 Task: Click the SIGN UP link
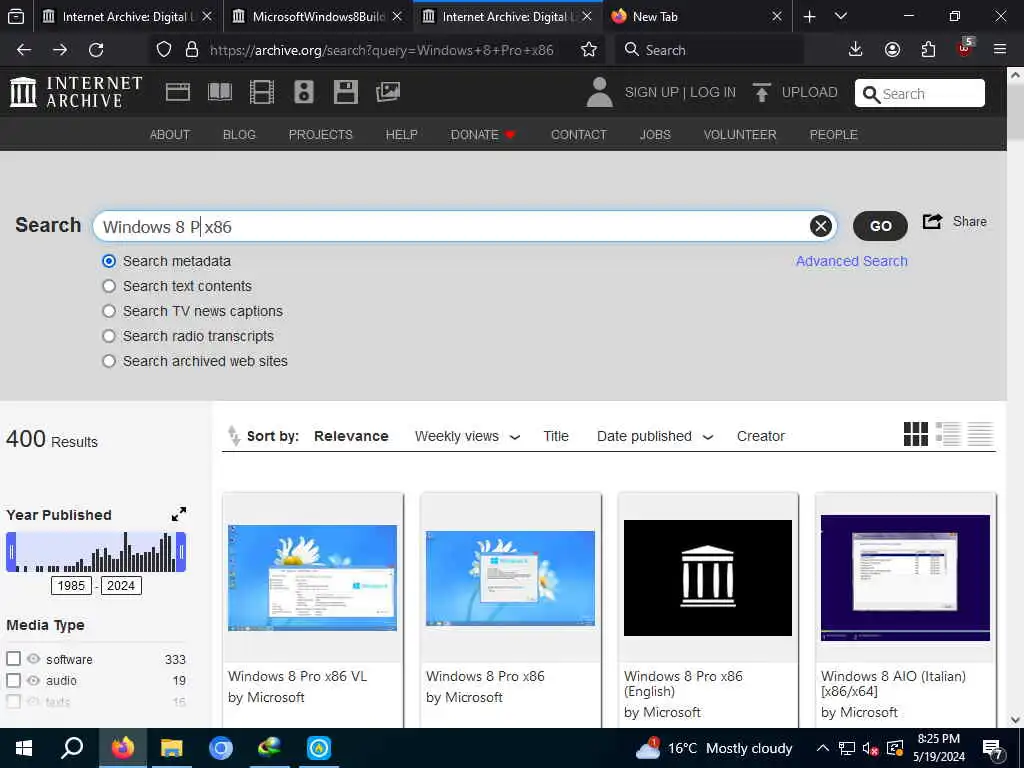pyautogui.click(x=652, y=92)
